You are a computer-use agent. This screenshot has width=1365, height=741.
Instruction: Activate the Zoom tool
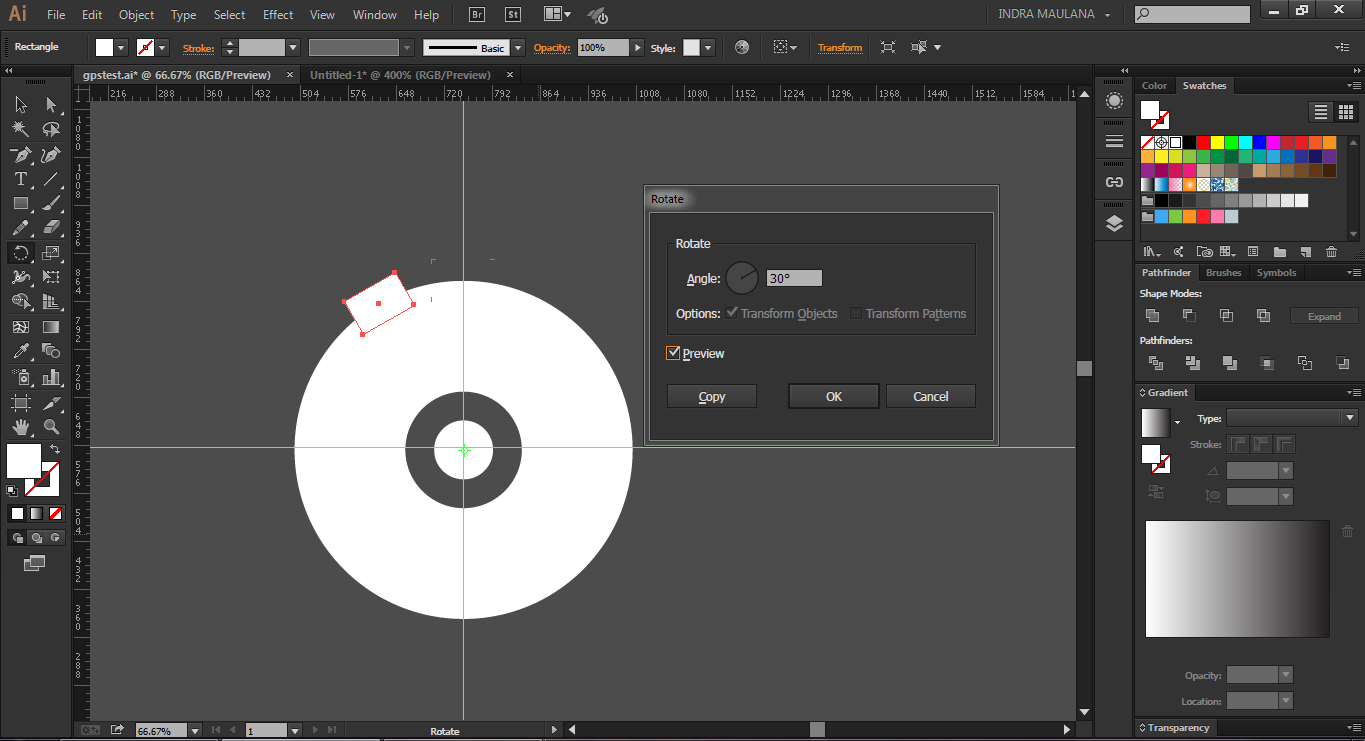[x=51, y=427]
